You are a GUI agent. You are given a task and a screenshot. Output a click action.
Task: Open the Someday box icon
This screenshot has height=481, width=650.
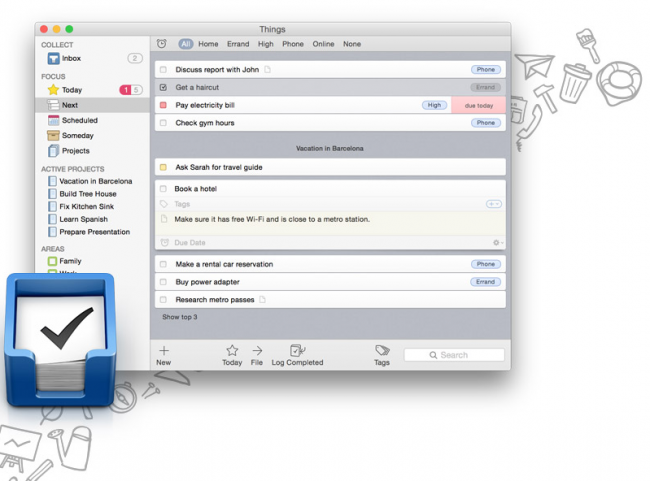pos(53,136)
